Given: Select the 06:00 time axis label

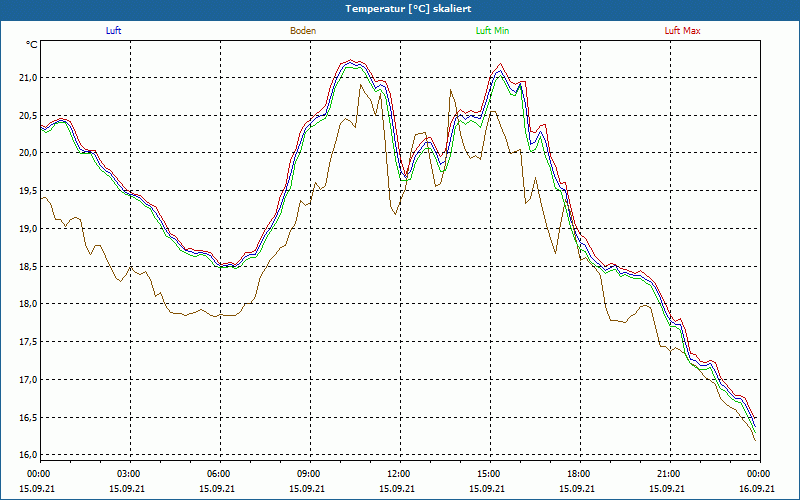Looking at the screenshot, I should point(219,474).
